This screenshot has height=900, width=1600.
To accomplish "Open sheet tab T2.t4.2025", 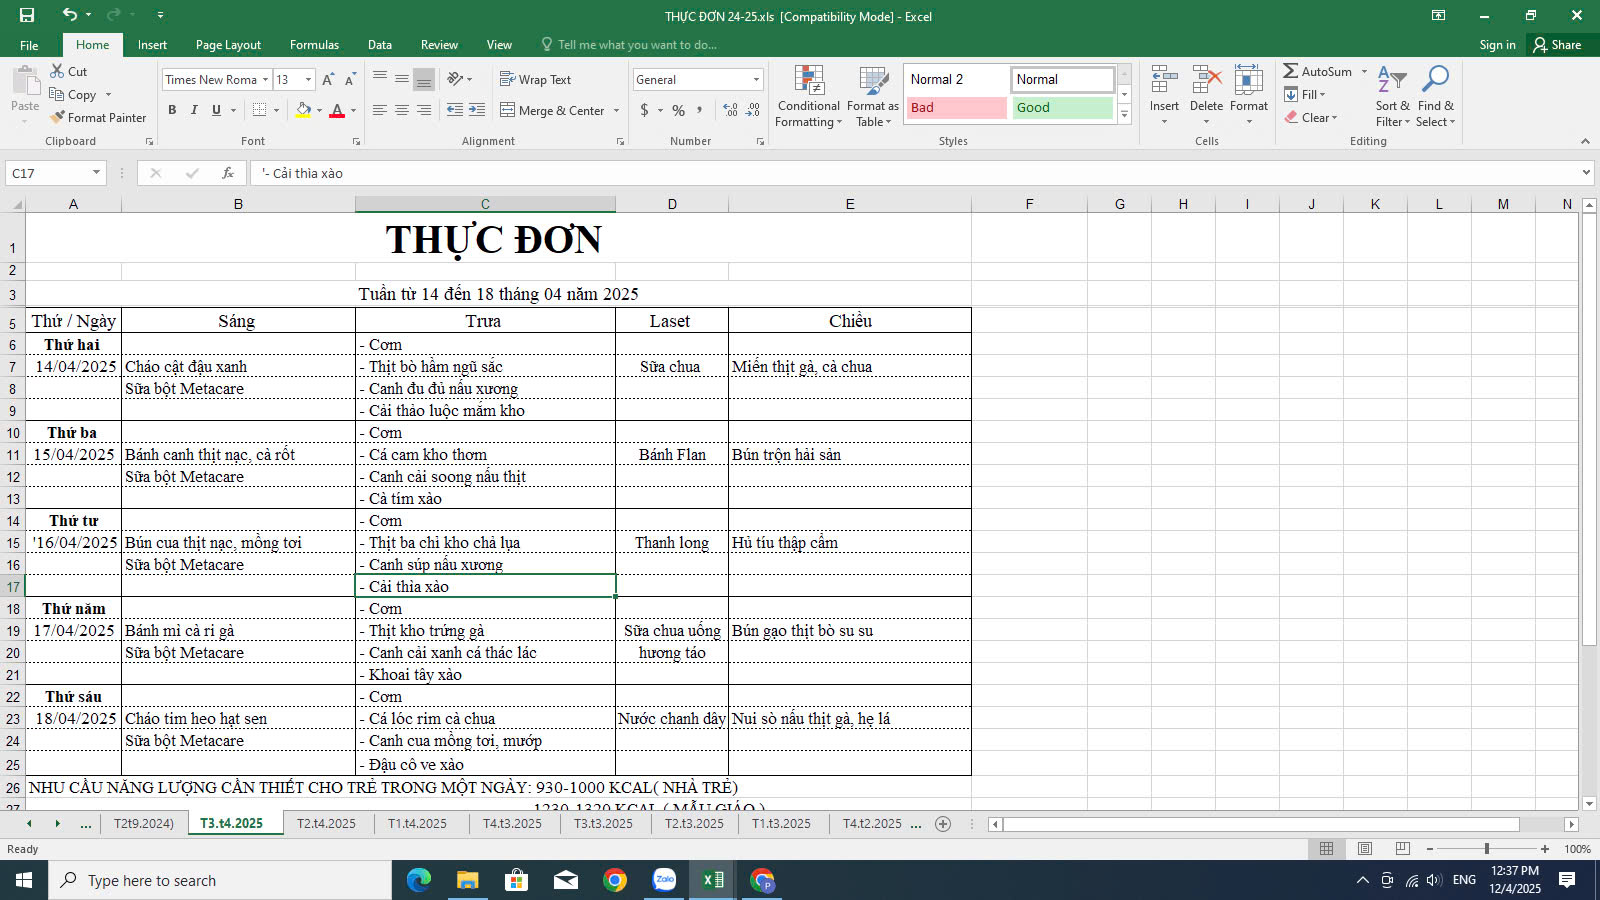I will click(326, 824).
